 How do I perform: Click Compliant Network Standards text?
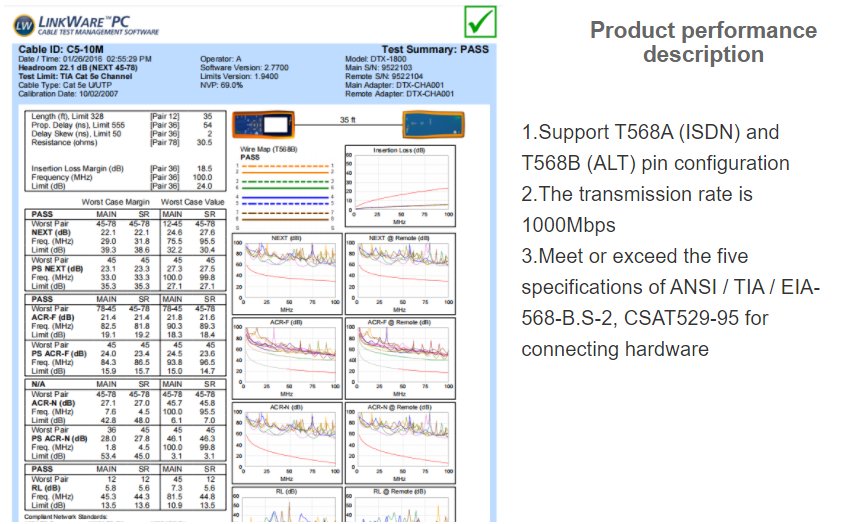pos(66,516)
